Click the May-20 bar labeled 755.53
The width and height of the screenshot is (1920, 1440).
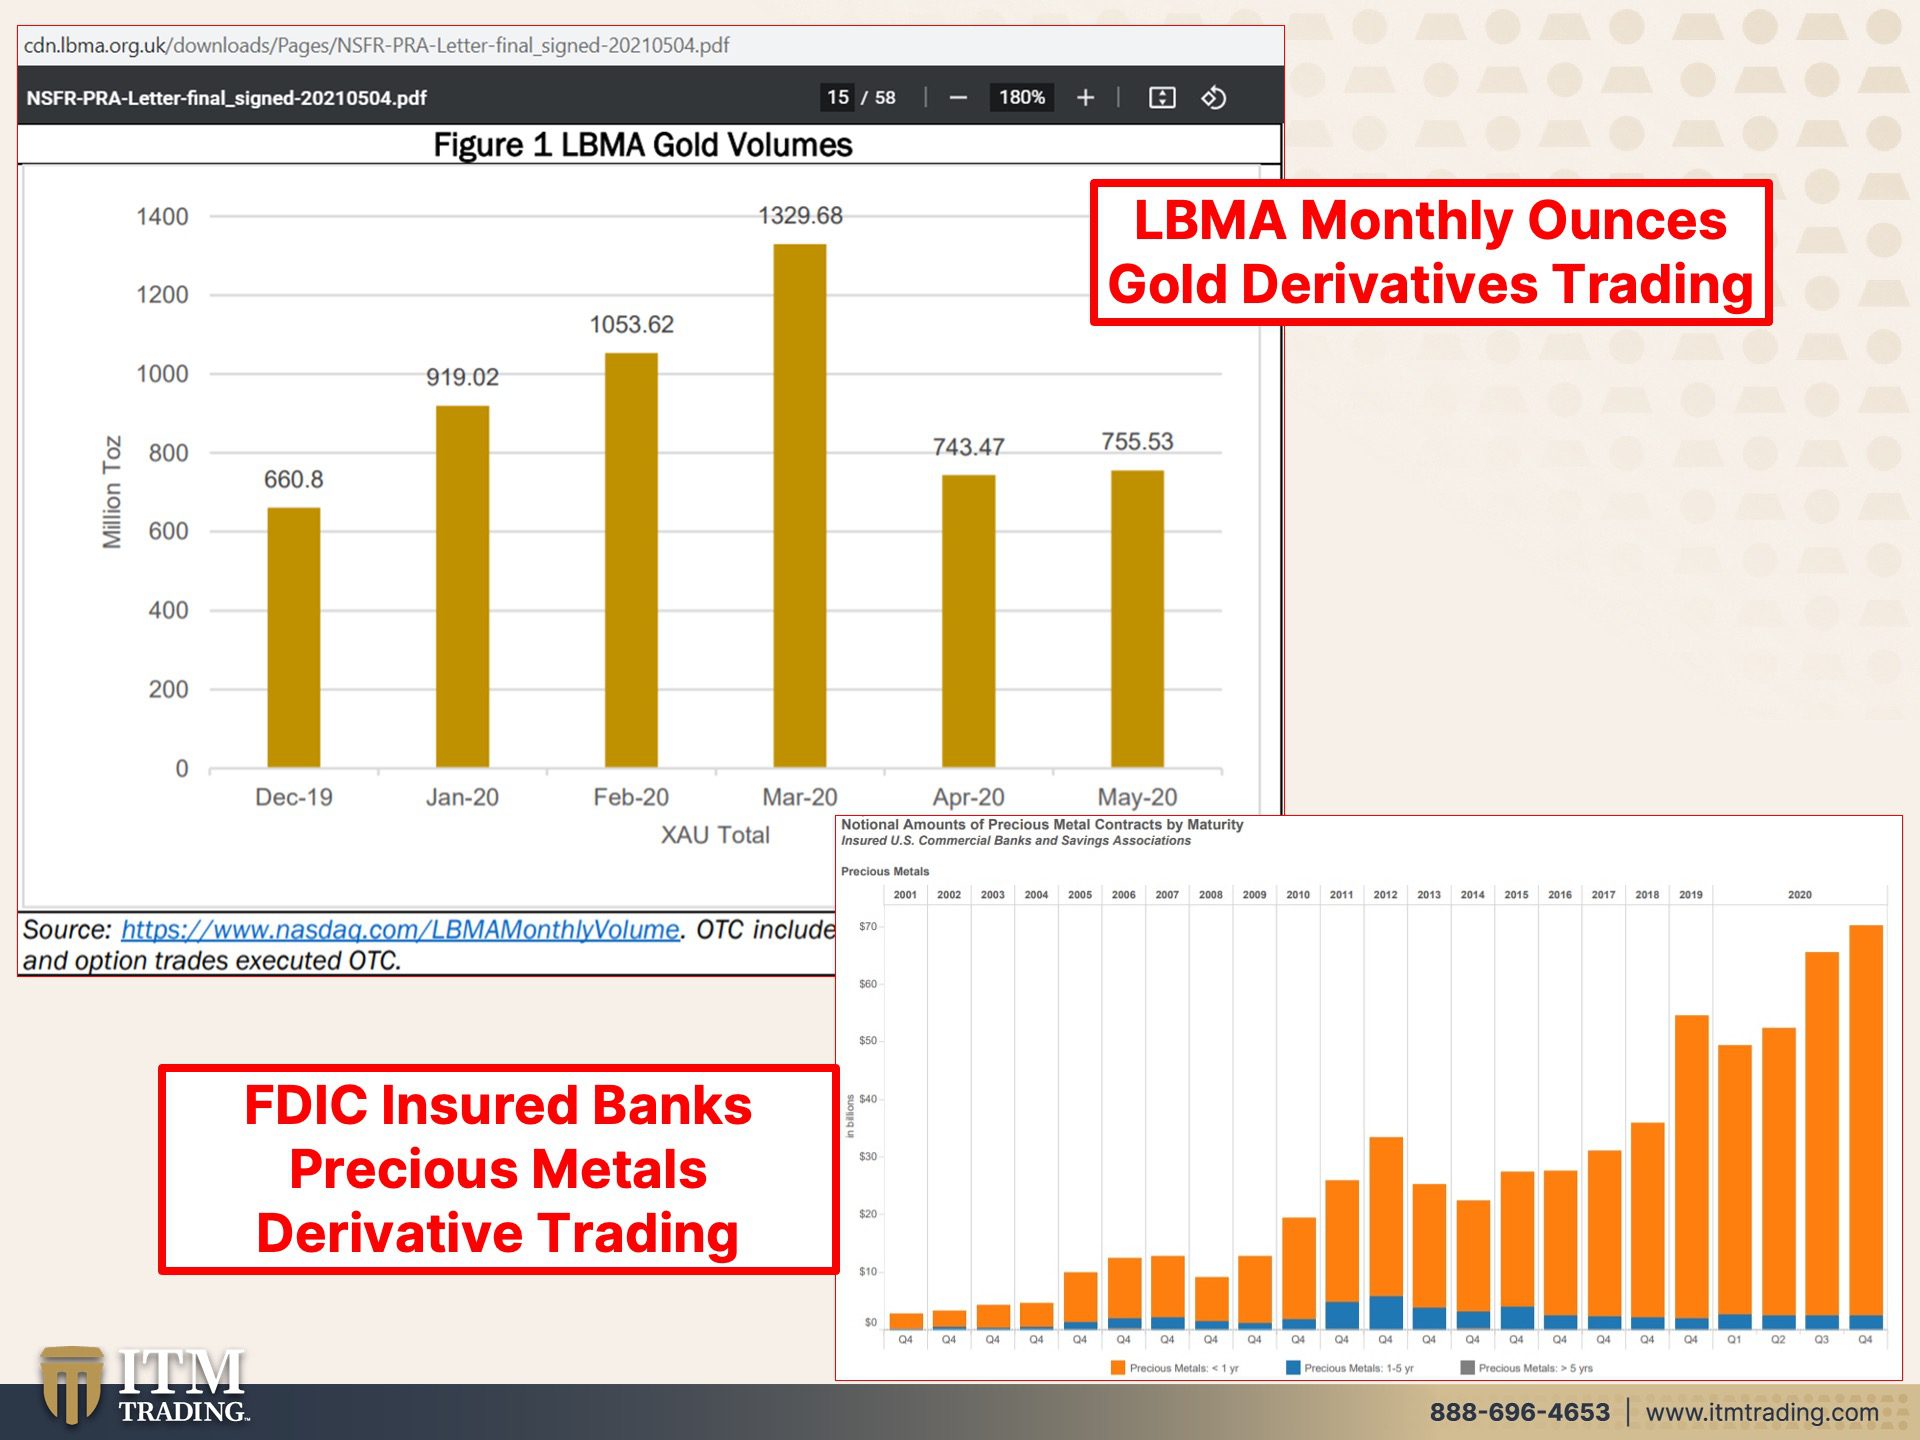coord(1137,618)
